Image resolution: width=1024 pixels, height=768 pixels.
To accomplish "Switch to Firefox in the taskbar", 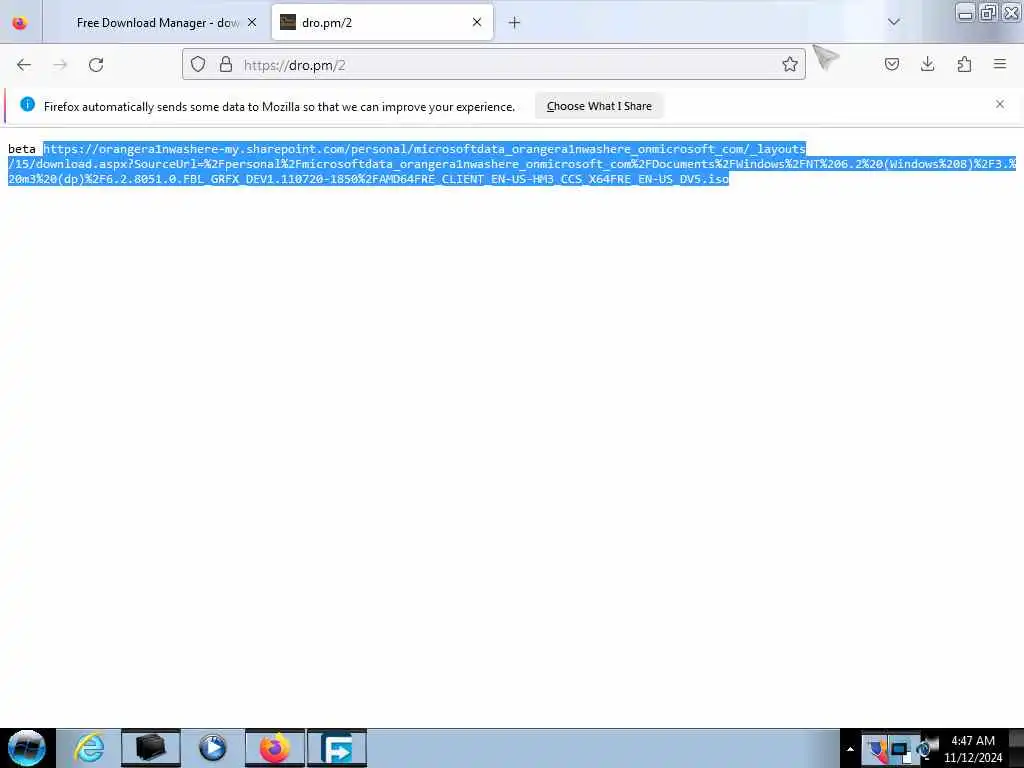I will (275, 748).
